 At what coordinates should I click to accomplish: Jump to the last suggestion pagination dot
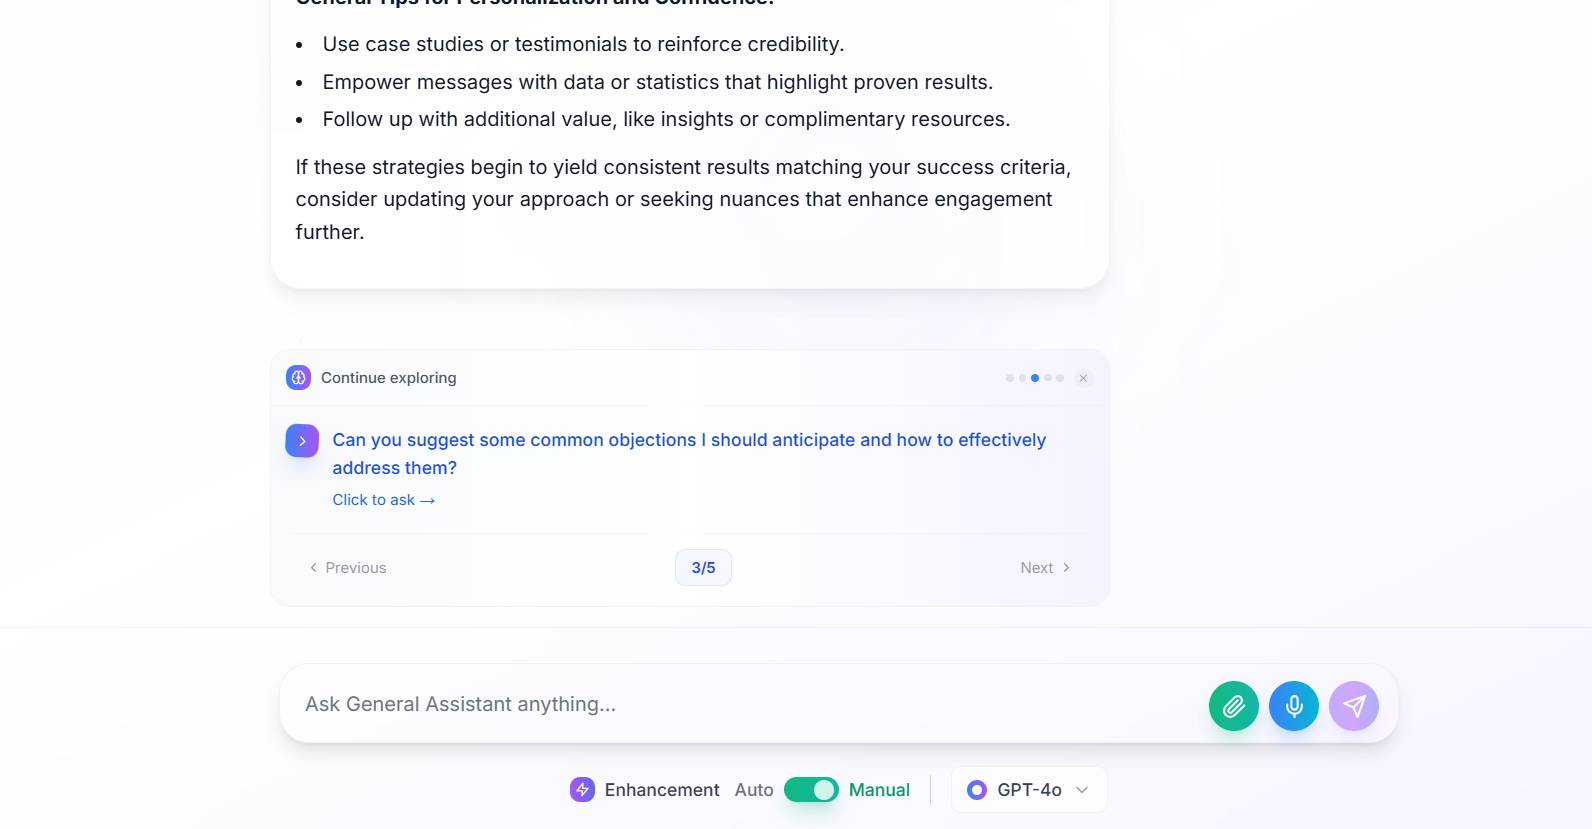click(1060, 378)
